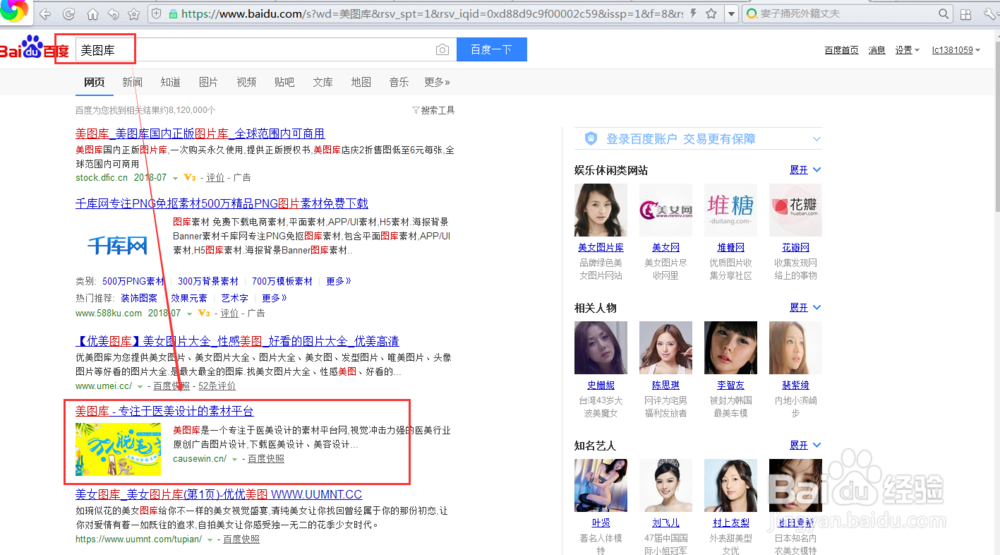This screenshot has width=1000, height=555.
Task: Open lc1381059 account dropdown
Action: coord(956,50)
